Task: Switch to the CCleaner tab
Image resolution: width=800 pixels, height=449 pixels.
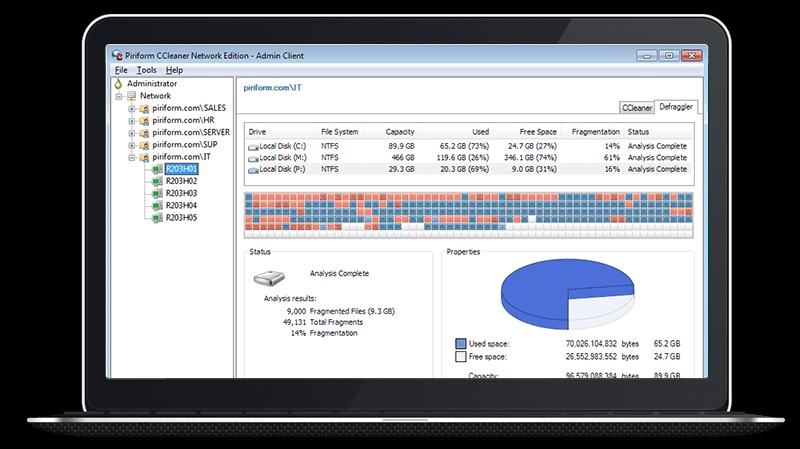Action: [x=637, y=108]
